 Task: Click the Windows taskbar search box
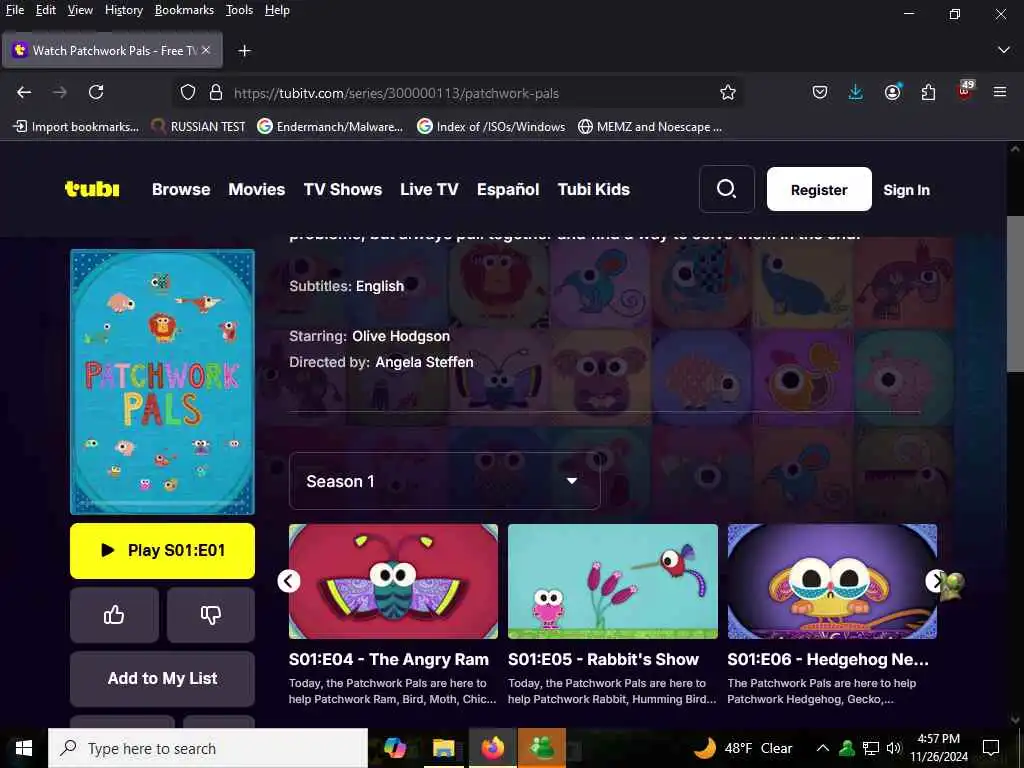tap(208, 748)
